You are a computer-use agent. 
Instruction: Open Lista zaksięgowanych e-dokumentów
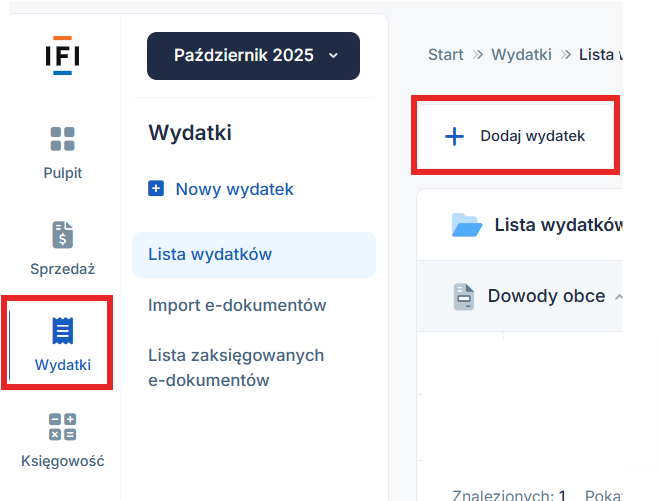236,367
